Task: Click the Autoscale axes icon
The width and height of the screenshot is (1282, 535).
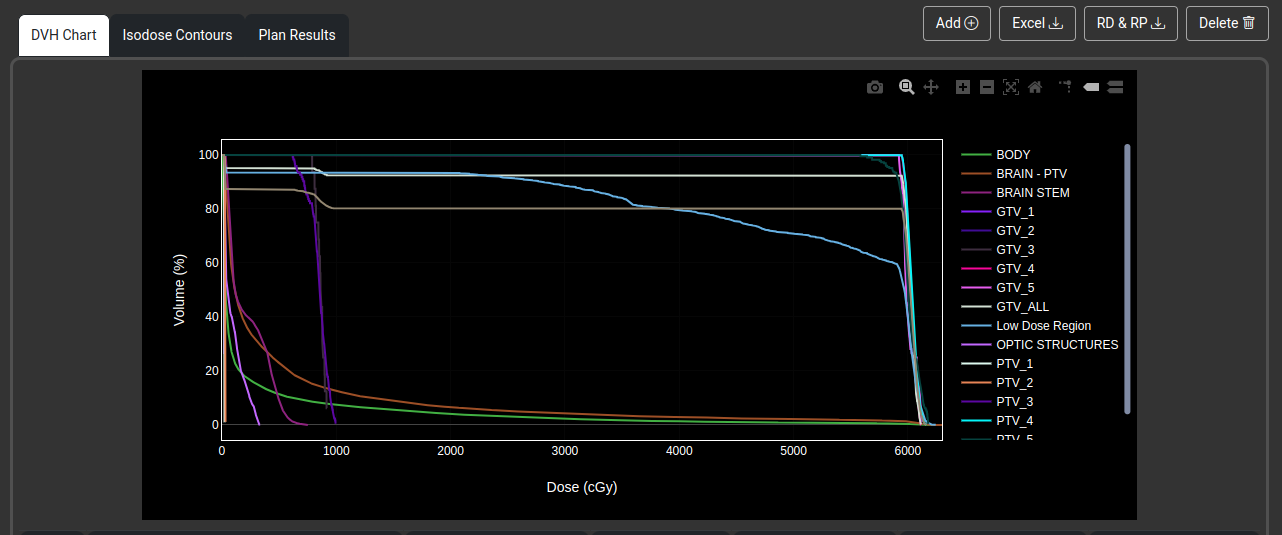Action: tap(1011, 88)
